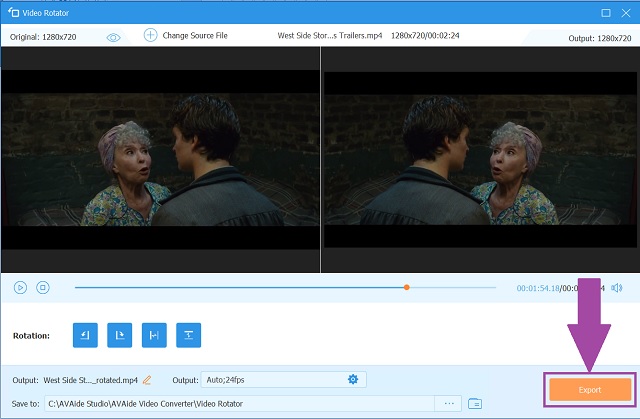Click Change Source File label

pyautogui.click(x=195, y=35)
